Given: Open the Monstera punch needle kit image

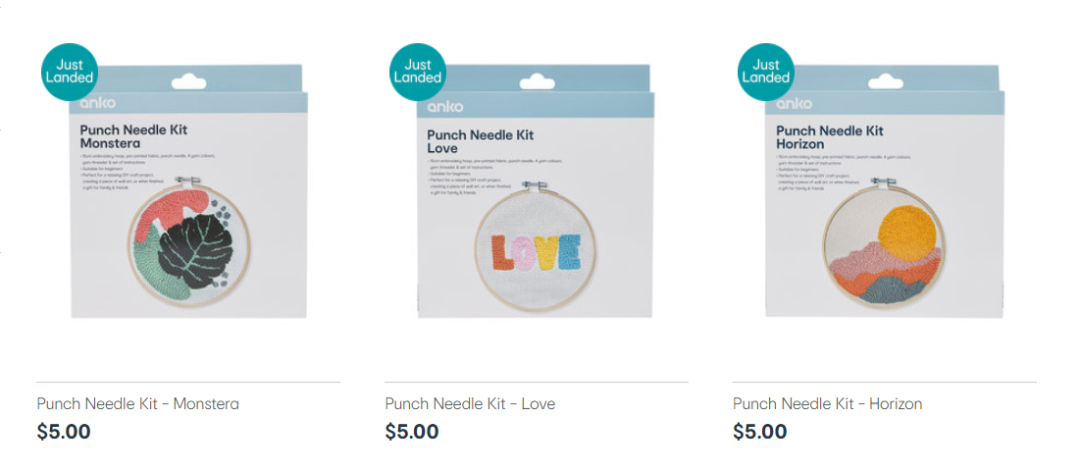Looking at the screenshot, I should [x=189, y=191].
